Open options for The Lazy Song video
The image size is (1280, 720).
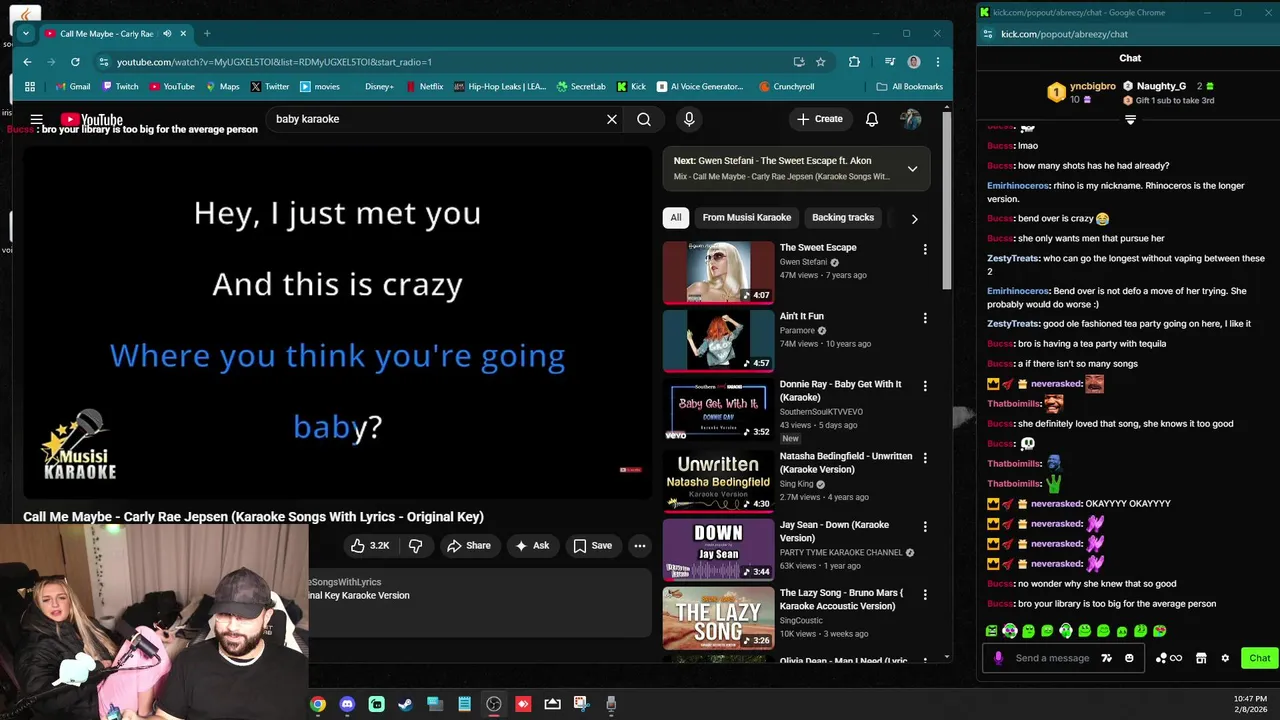[925, 595]
